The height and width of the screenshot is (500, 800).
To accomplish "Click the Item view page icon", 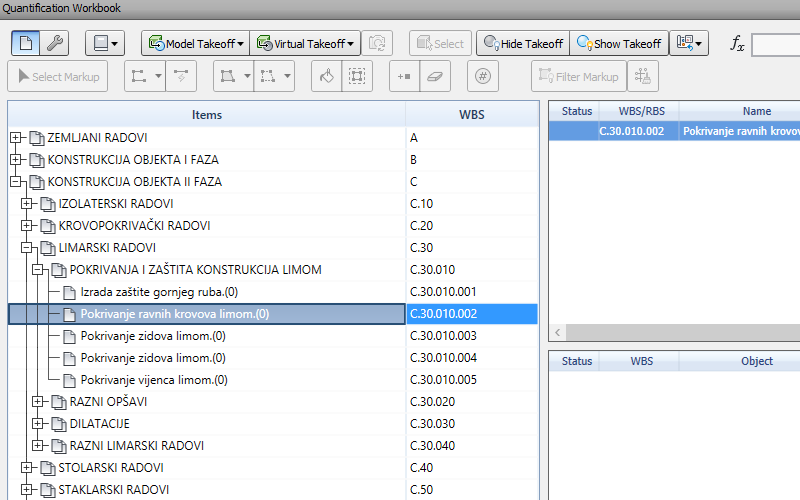I will (x=26, y=43).
